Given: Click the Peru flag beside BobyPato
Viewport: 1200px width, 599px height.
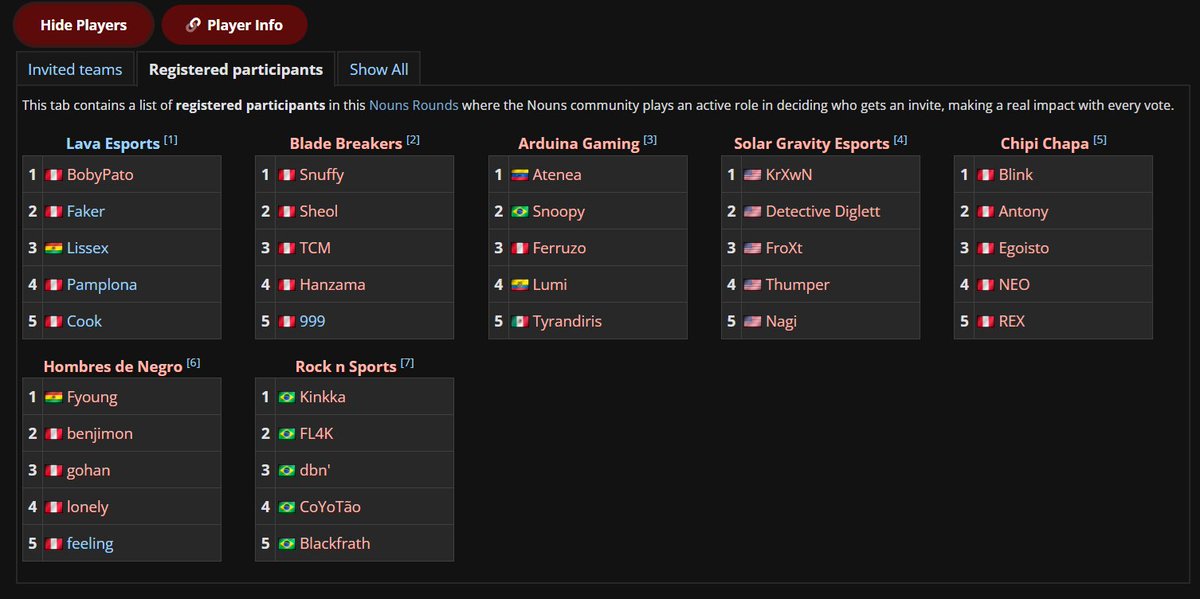Looking at the screenshot, I should point(54,175).
